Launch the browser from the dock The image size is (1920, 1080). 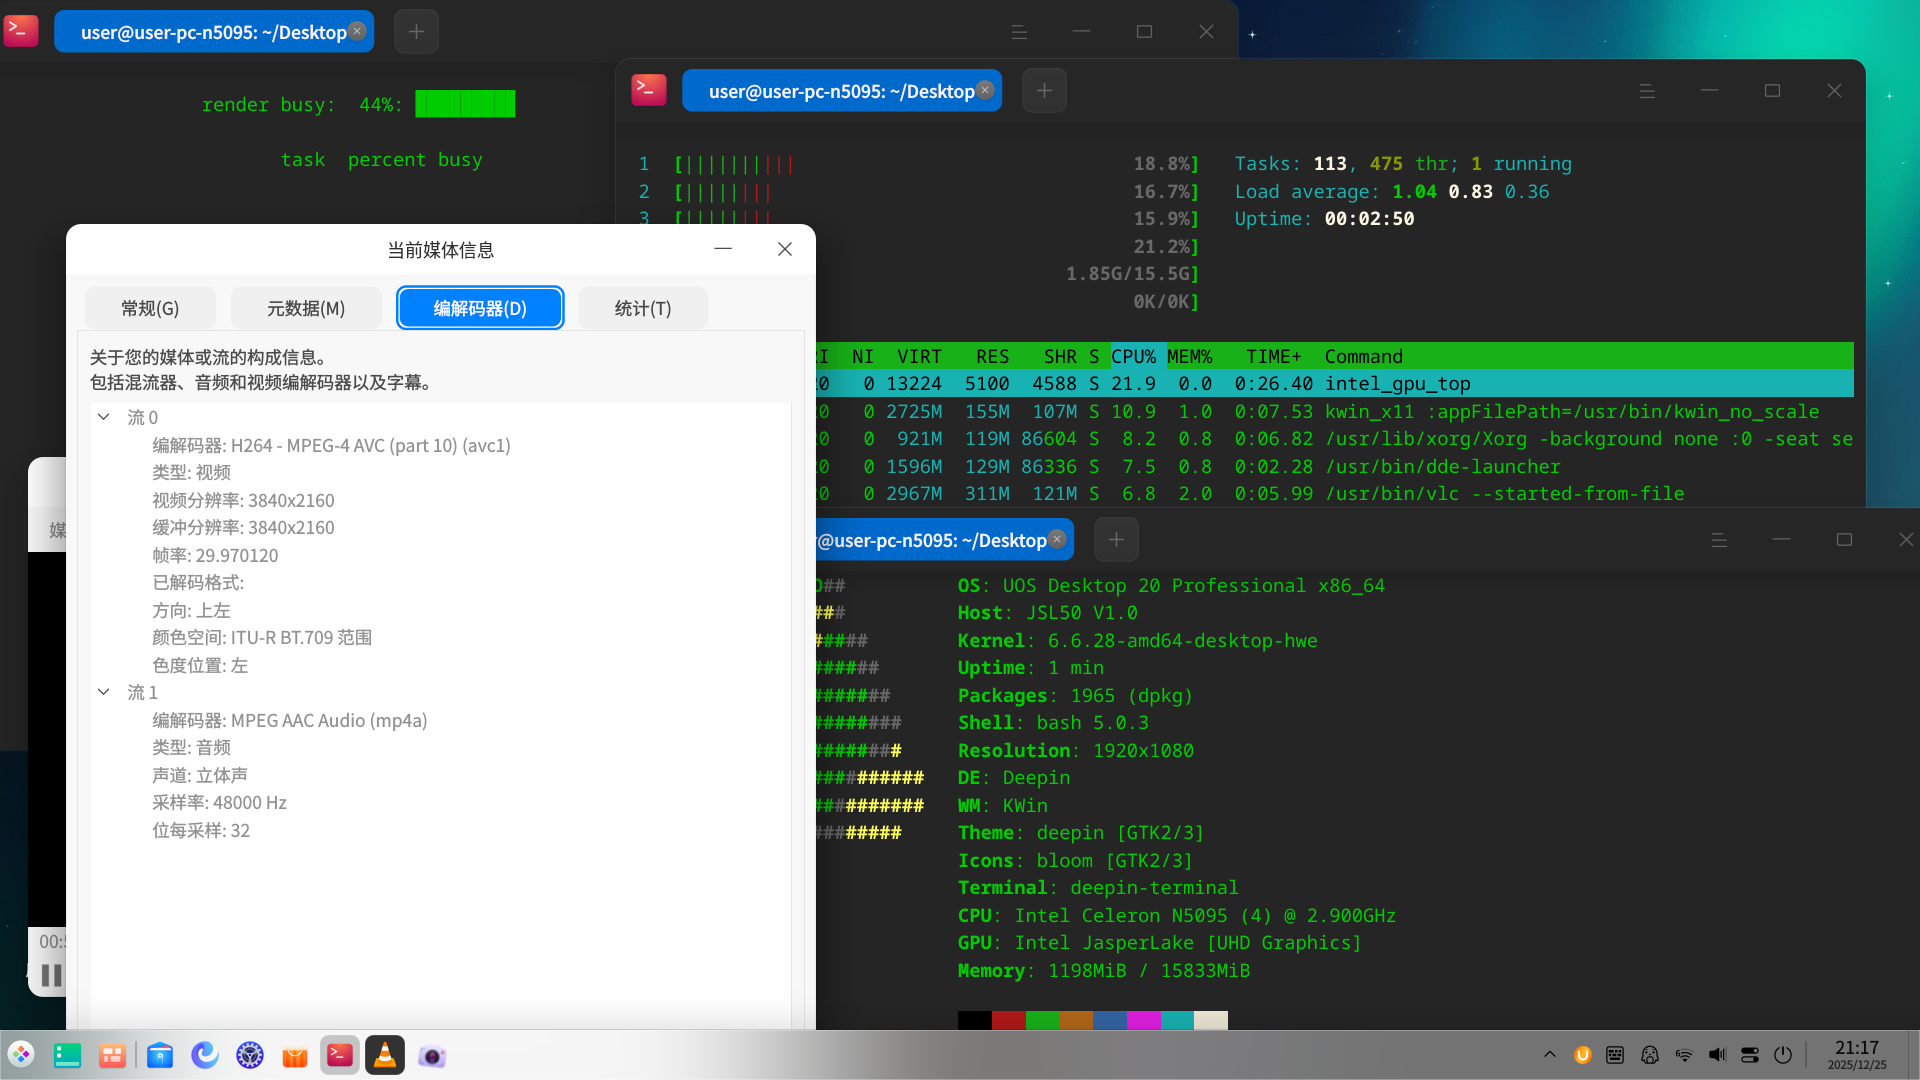click(x=205, y=1054)
